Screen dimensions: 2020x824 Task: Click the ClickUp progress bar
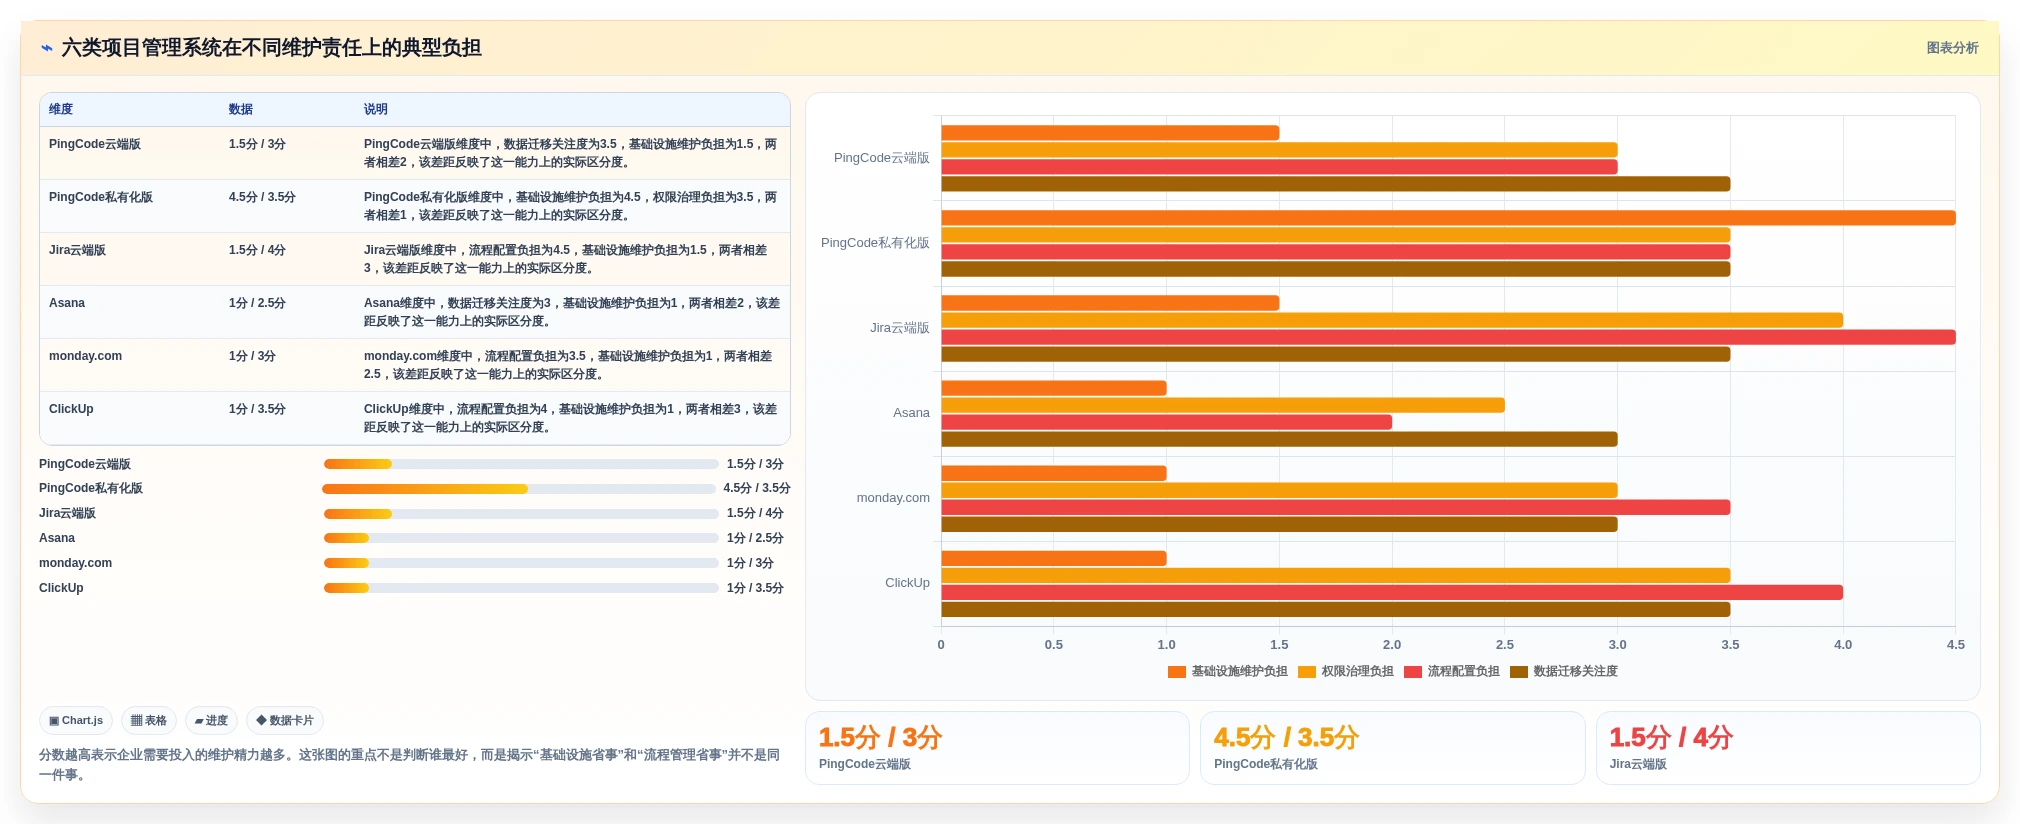520,588
